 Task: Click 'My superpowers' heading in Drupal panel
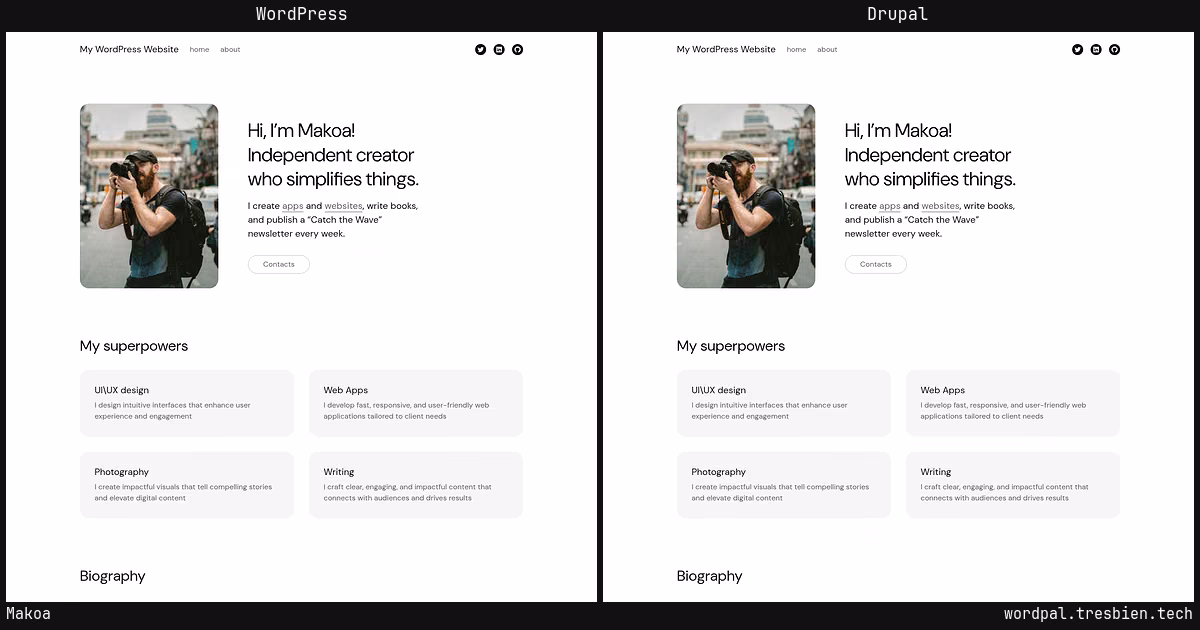tap(731, 346)
